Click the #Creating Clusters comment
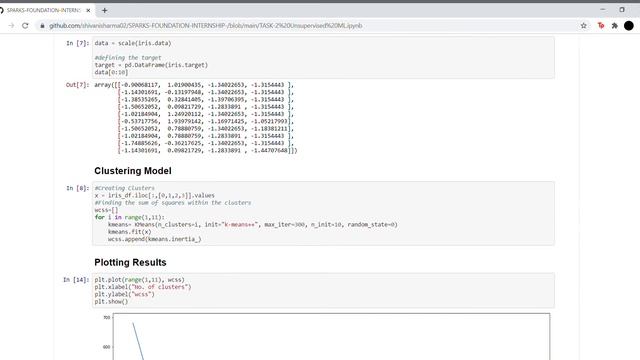Screen dimensions: 640x360 [x=124, y=188]
